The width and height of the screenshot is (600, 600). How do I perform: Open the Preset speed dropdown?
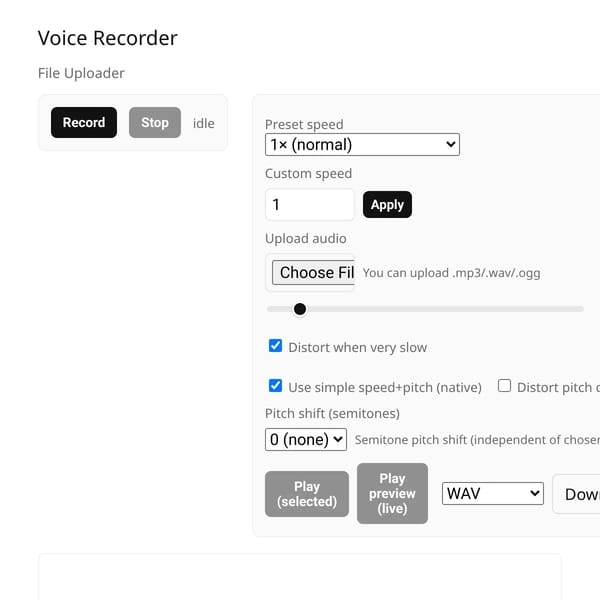(362, 145)
